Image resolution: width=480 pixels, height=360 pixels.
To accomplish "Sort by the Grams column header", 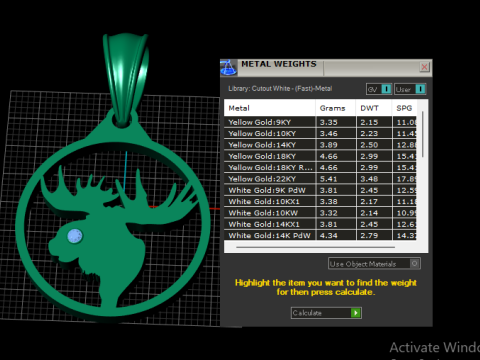I will tap(335, 108).
